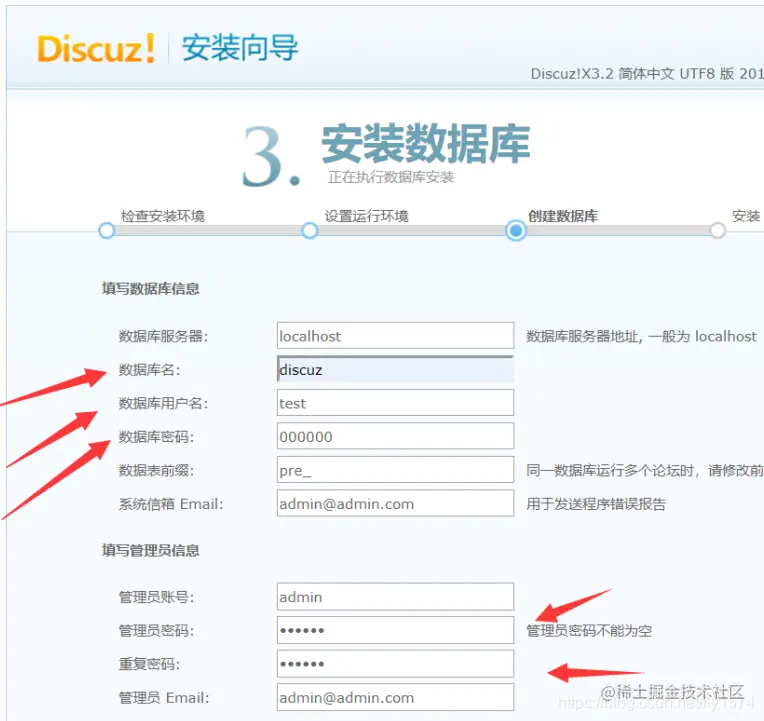The width and height of the screenshot is (764, 721).
Task: Focus the 数据库服务器 localhost field
Action: [395, 335]
